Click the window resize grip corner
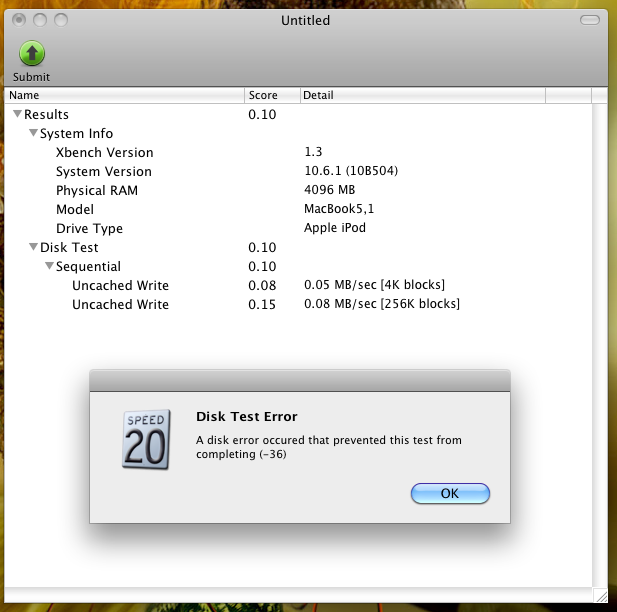 pos(600,595)
